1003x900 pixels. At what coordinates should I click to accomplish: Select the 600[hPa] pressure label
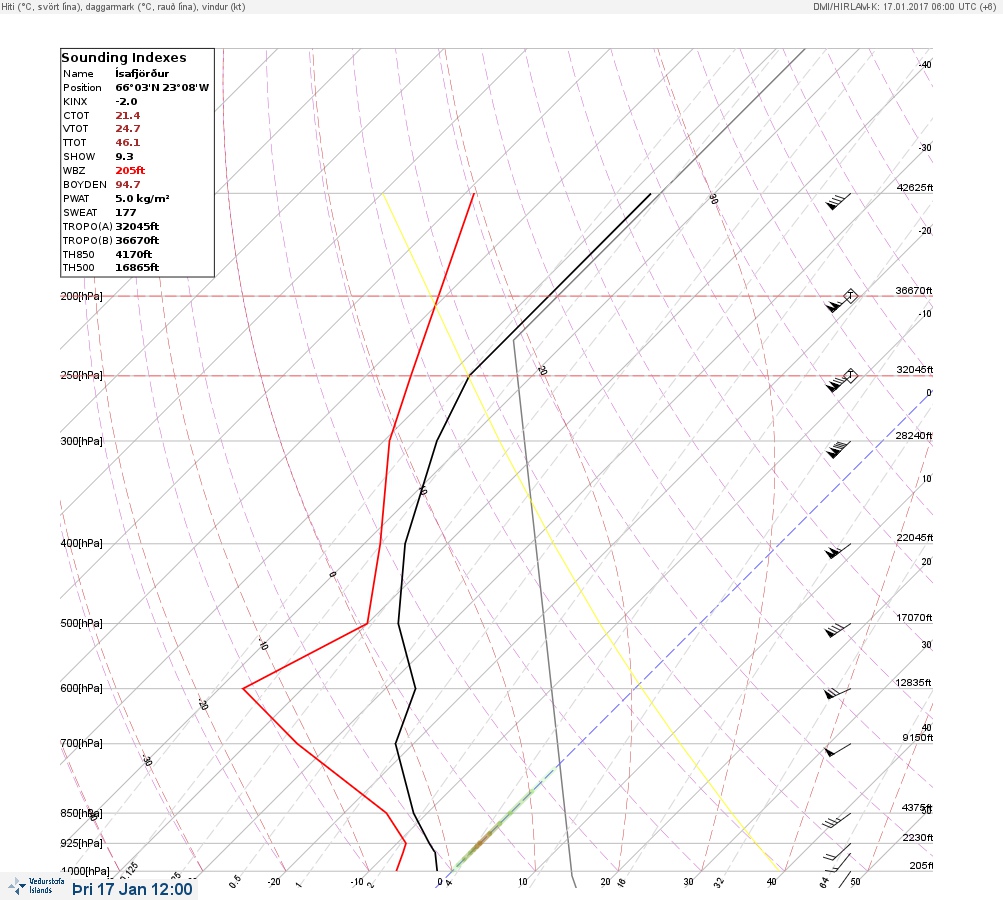point(81,688)
